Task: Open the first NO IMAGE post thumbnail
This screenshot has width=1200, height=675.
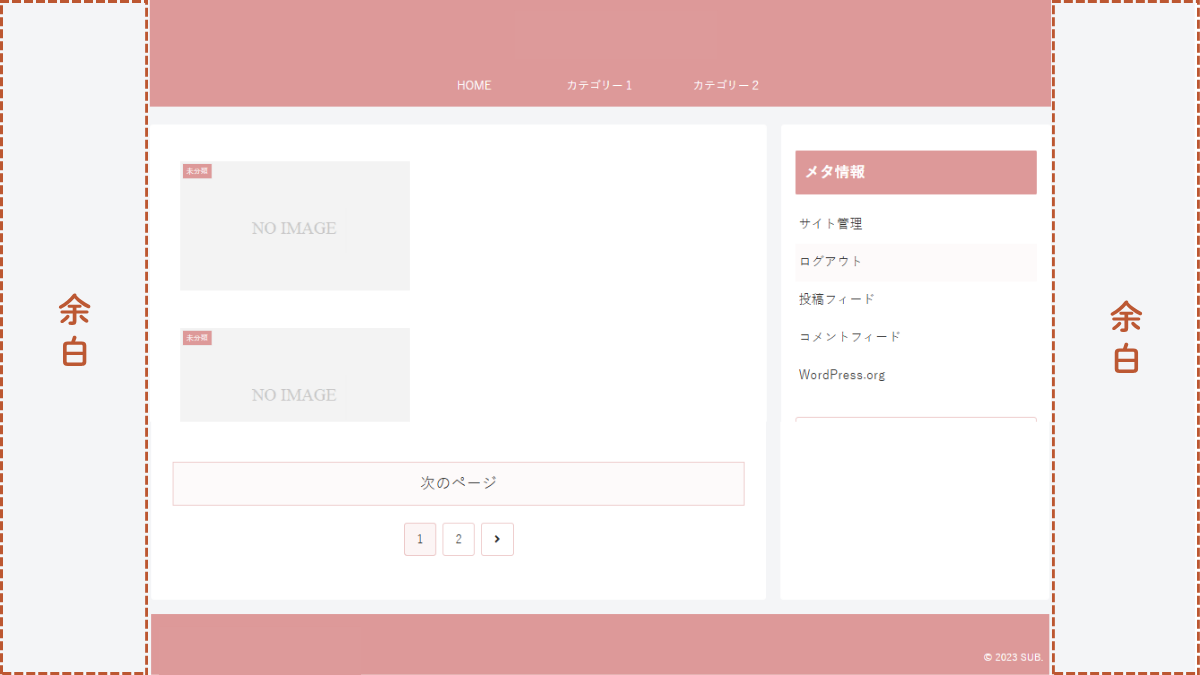Action: pyautogui.click(x=295, y=228)
